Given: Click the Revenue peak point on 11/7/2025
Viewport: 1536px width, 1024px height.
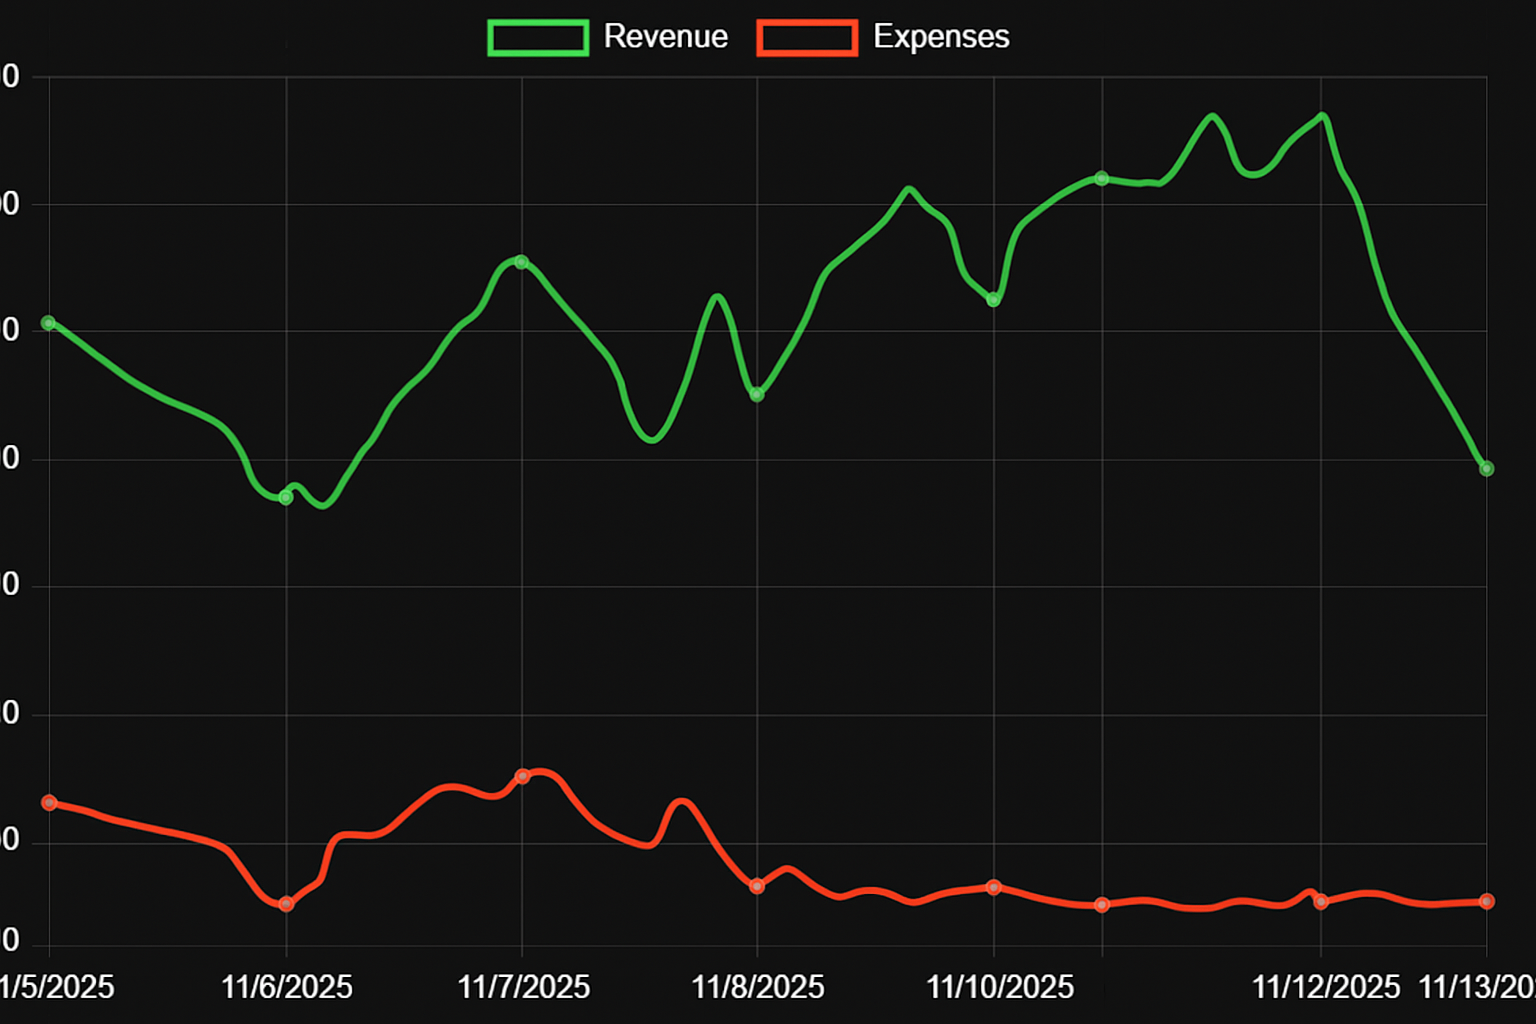Looking at the screenshot, I should [520, 260].
